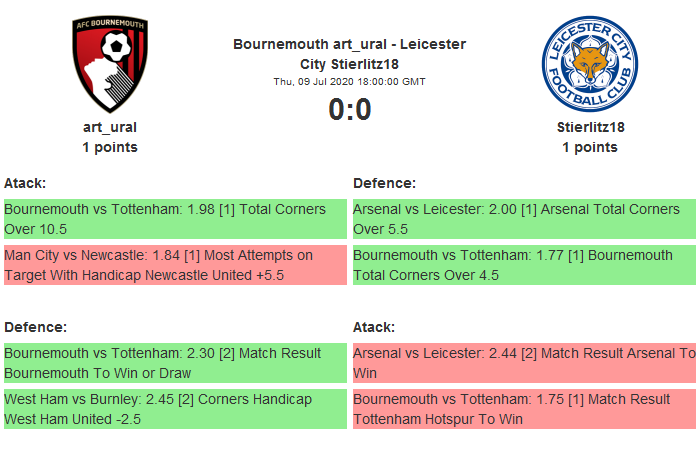Open the art_ural player name
This screenshot has width=700, height=460.
click(x=110, y=127)
